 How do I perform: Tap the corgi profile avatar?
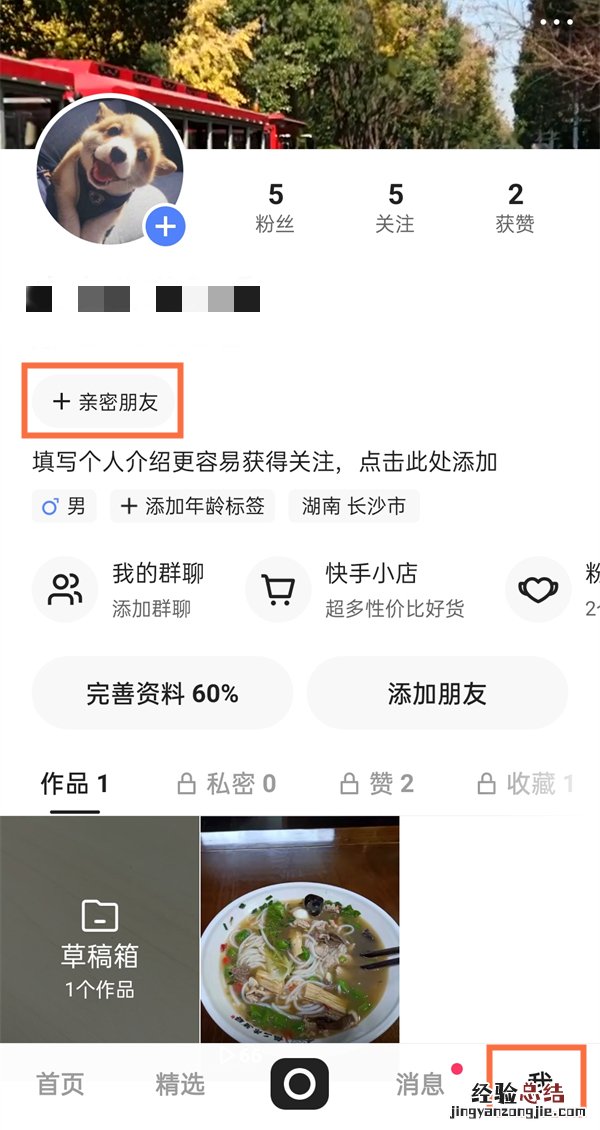[110, 170]
